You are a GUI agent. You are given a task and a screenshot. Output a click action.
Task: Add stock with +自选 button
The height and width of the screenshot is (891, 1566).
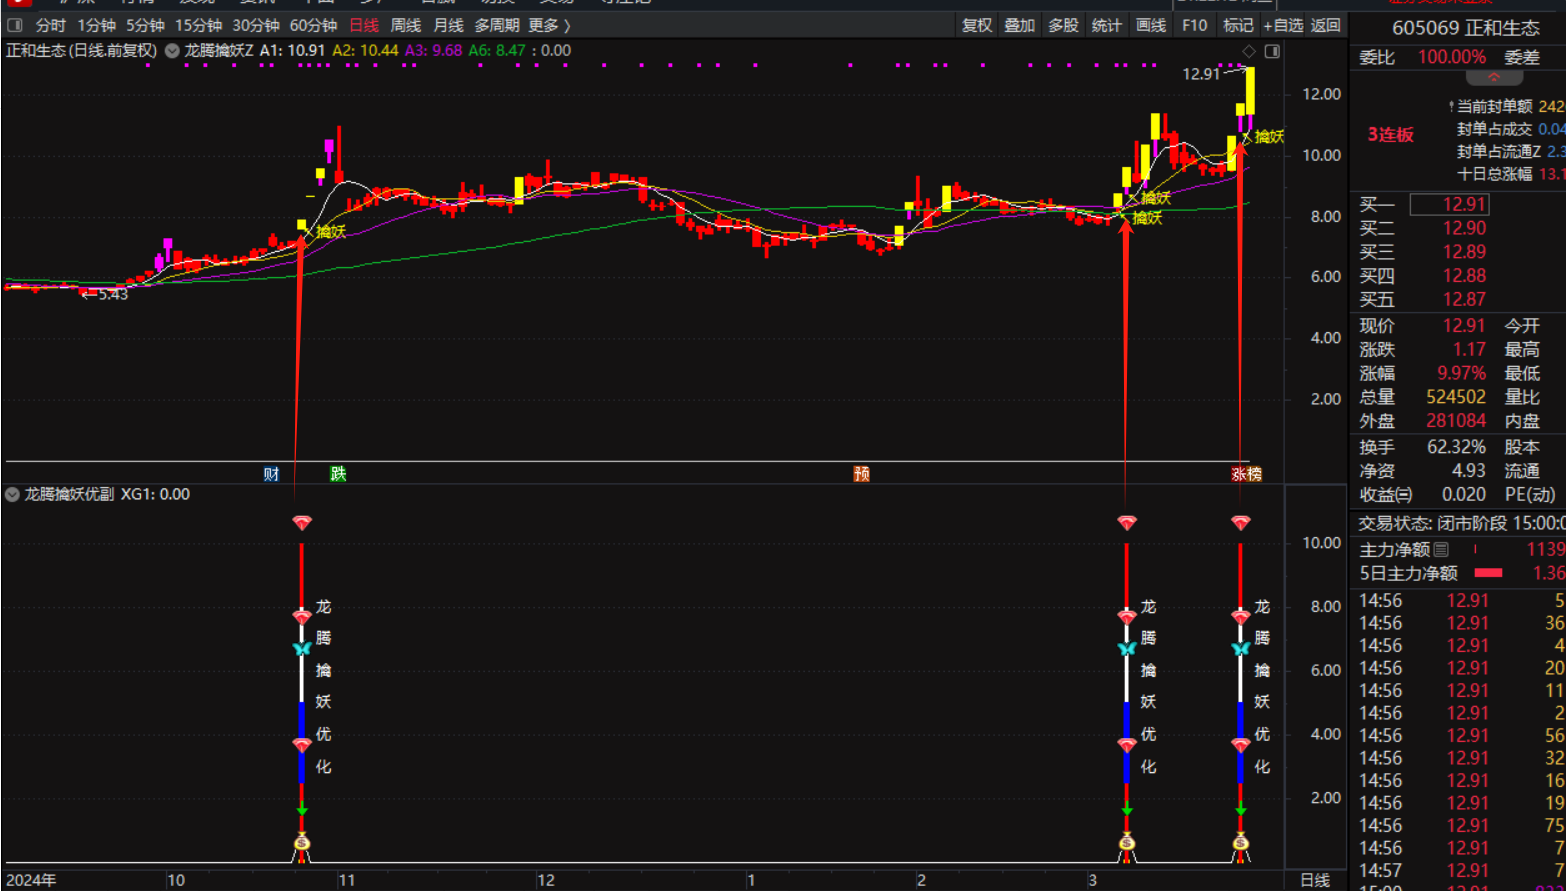click(1283, 25)
